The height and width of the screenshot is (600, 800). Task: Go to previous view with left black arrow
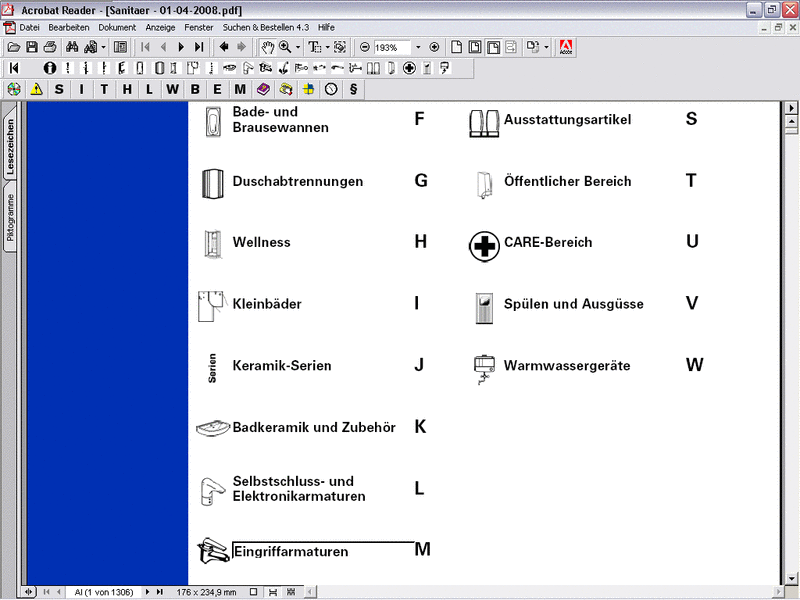pos(223,47)
